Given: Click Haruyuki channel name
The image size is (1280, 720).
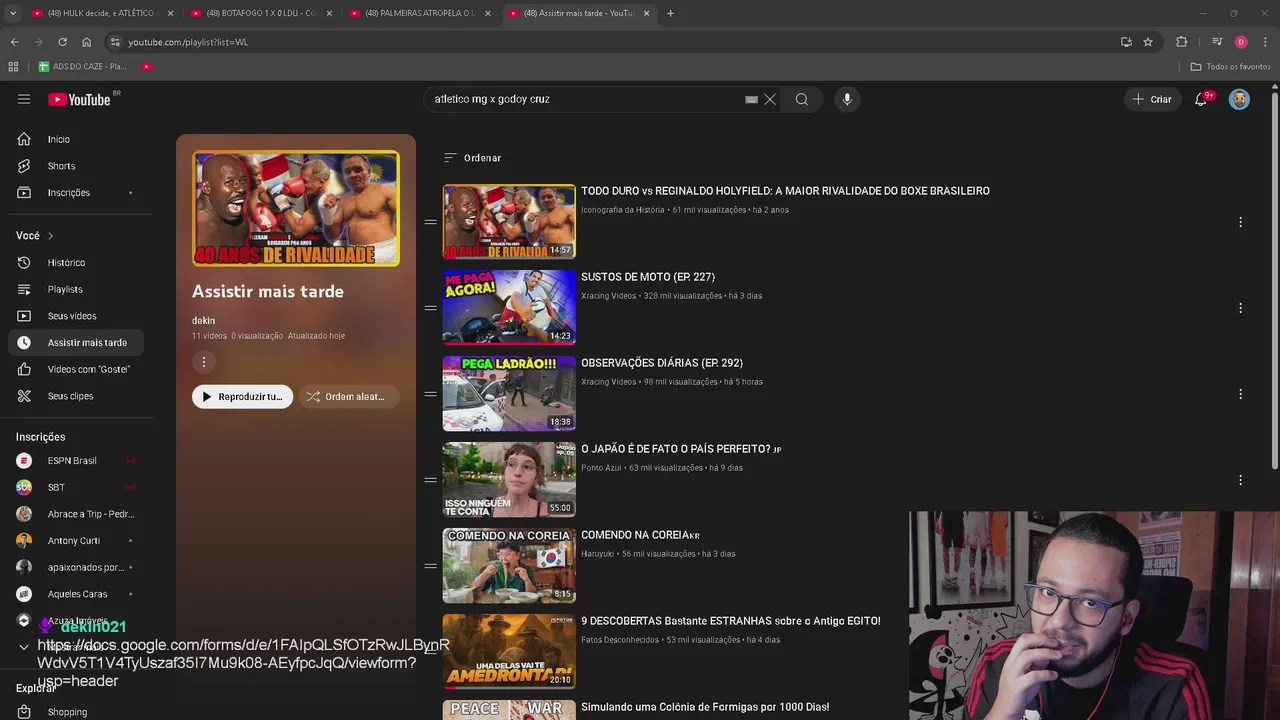Looking at the screenshot, I should point(597,554).
